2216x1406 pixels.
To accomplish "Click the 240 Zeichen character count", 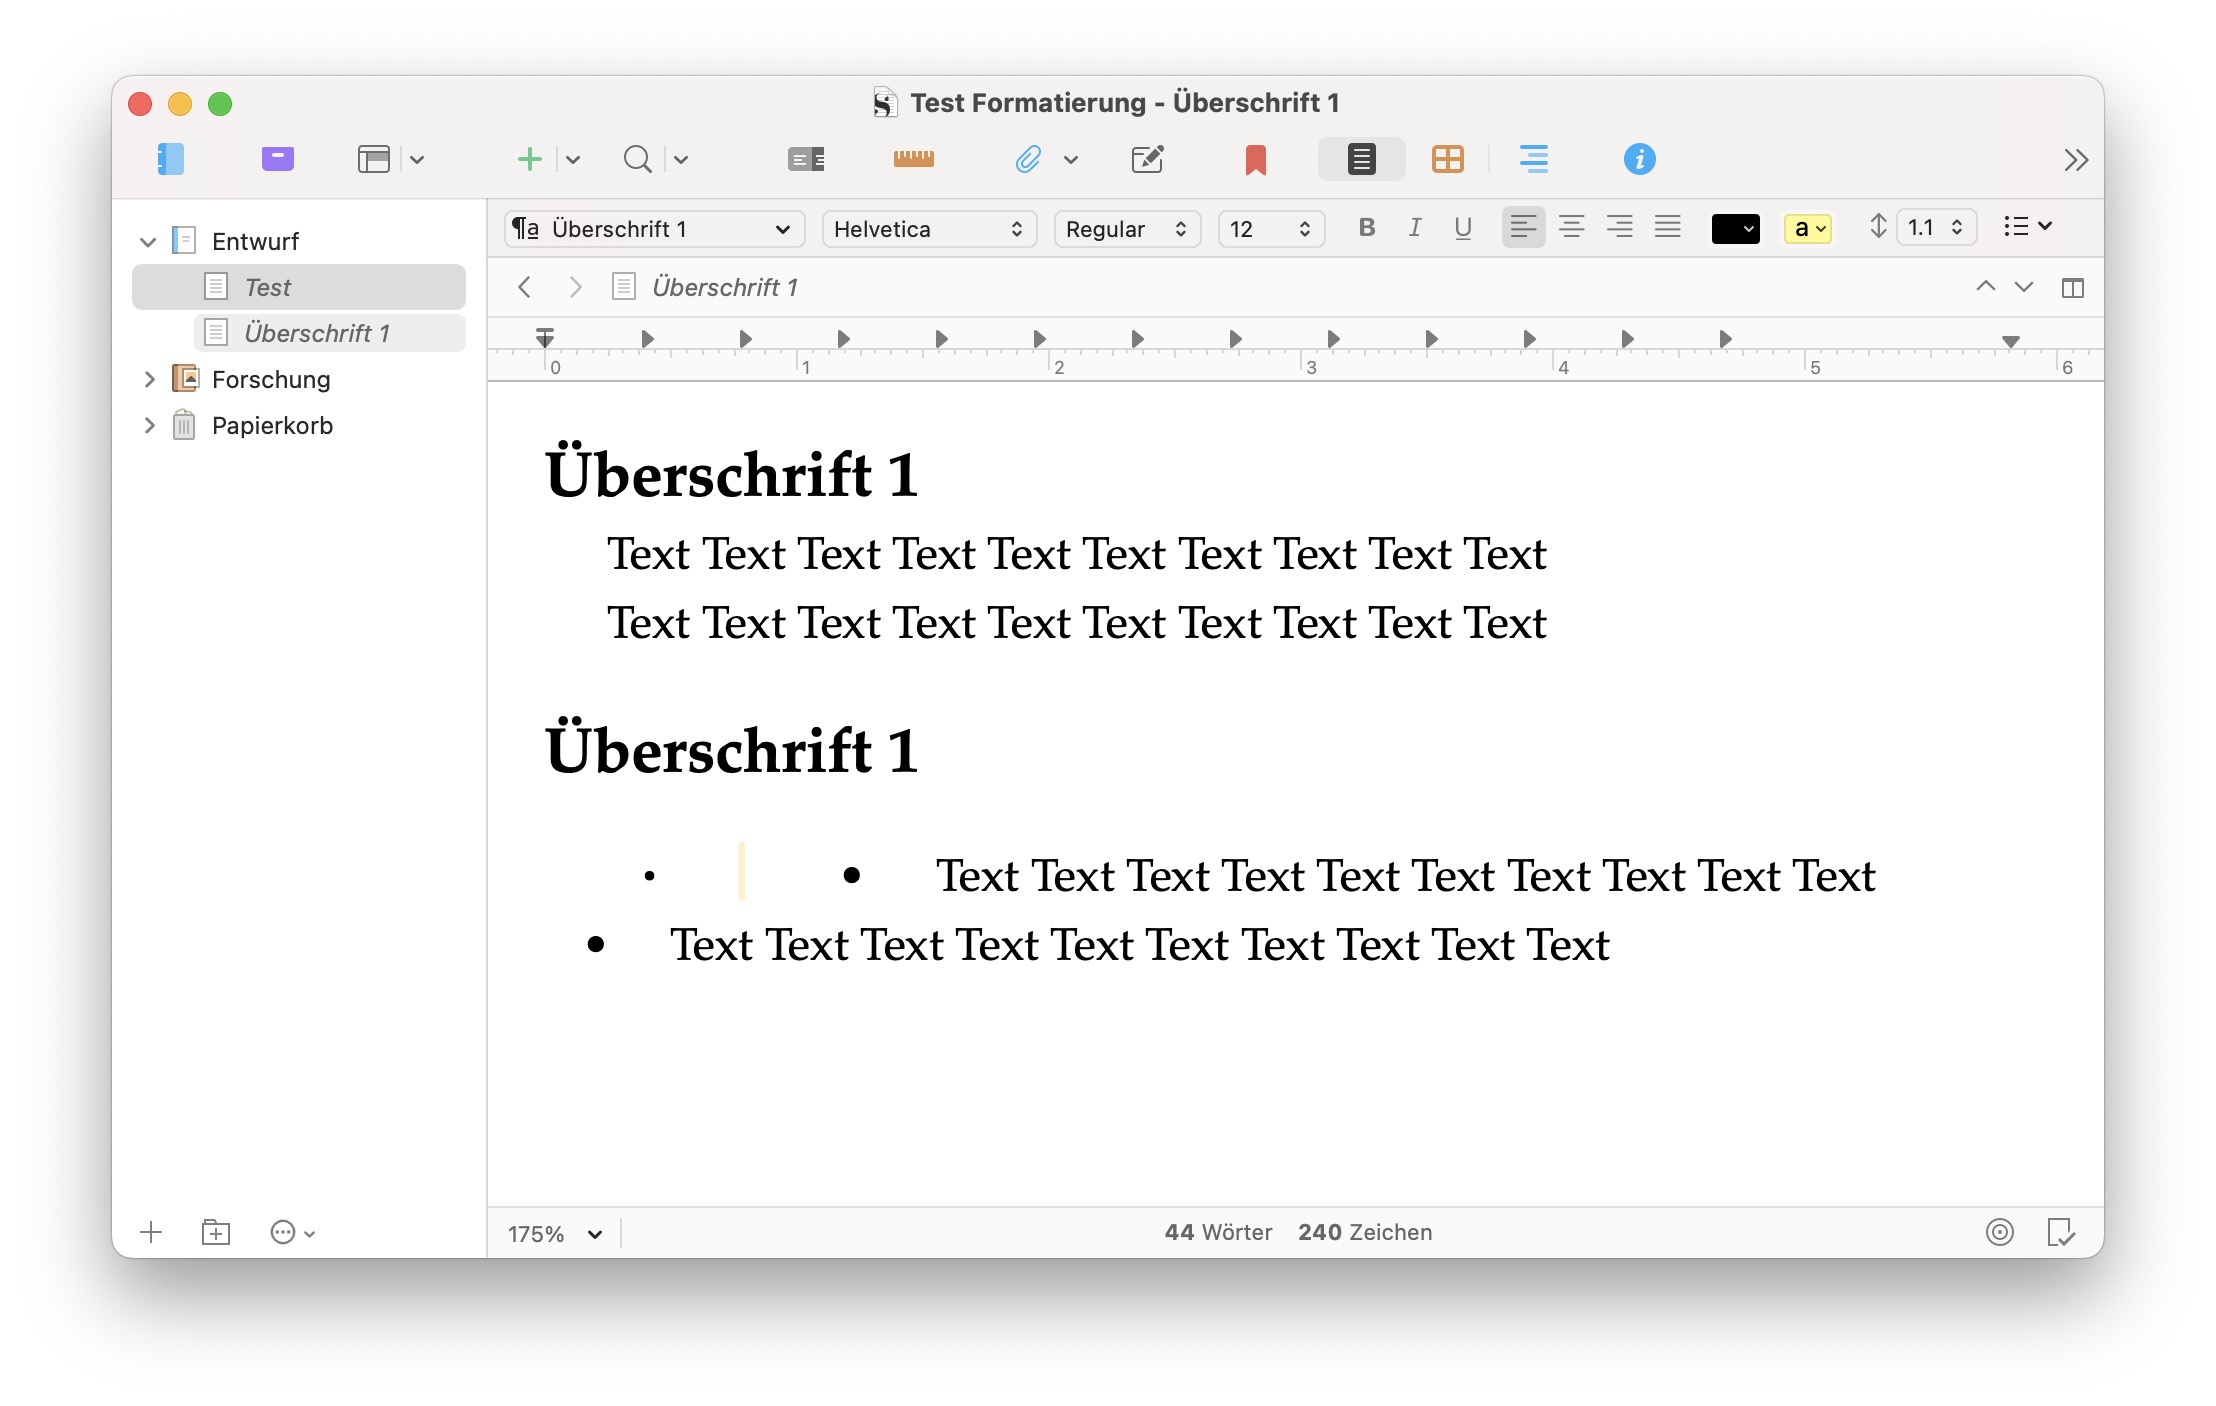I will pyautogui.click(x=1365, y=1232).
